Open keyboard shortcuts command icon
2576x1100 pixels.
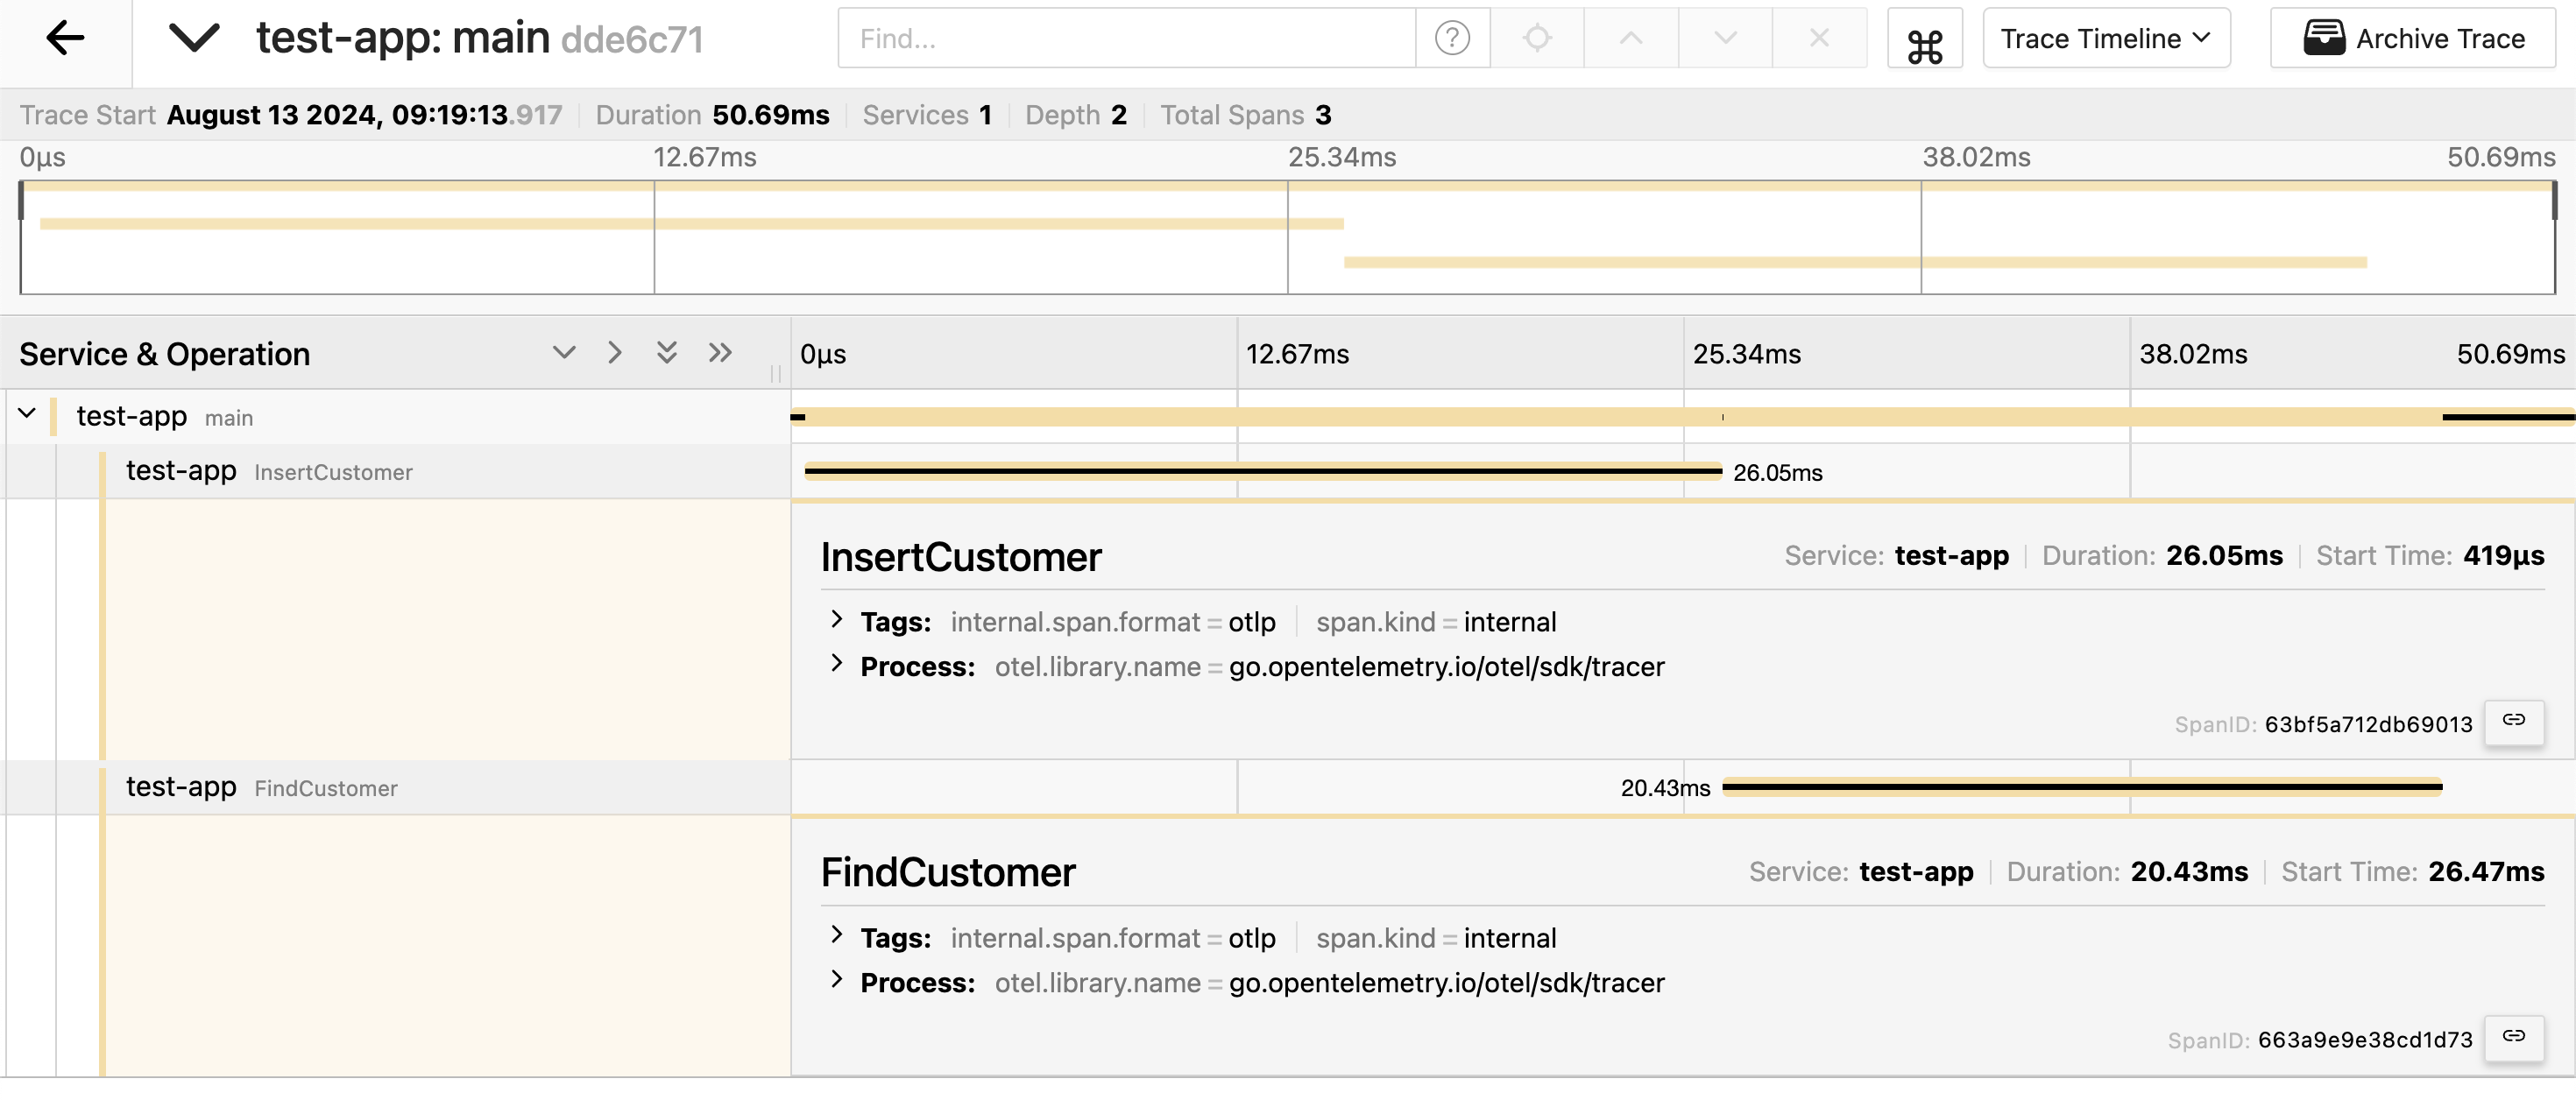pyautogui.click(x=1924, y=45)
